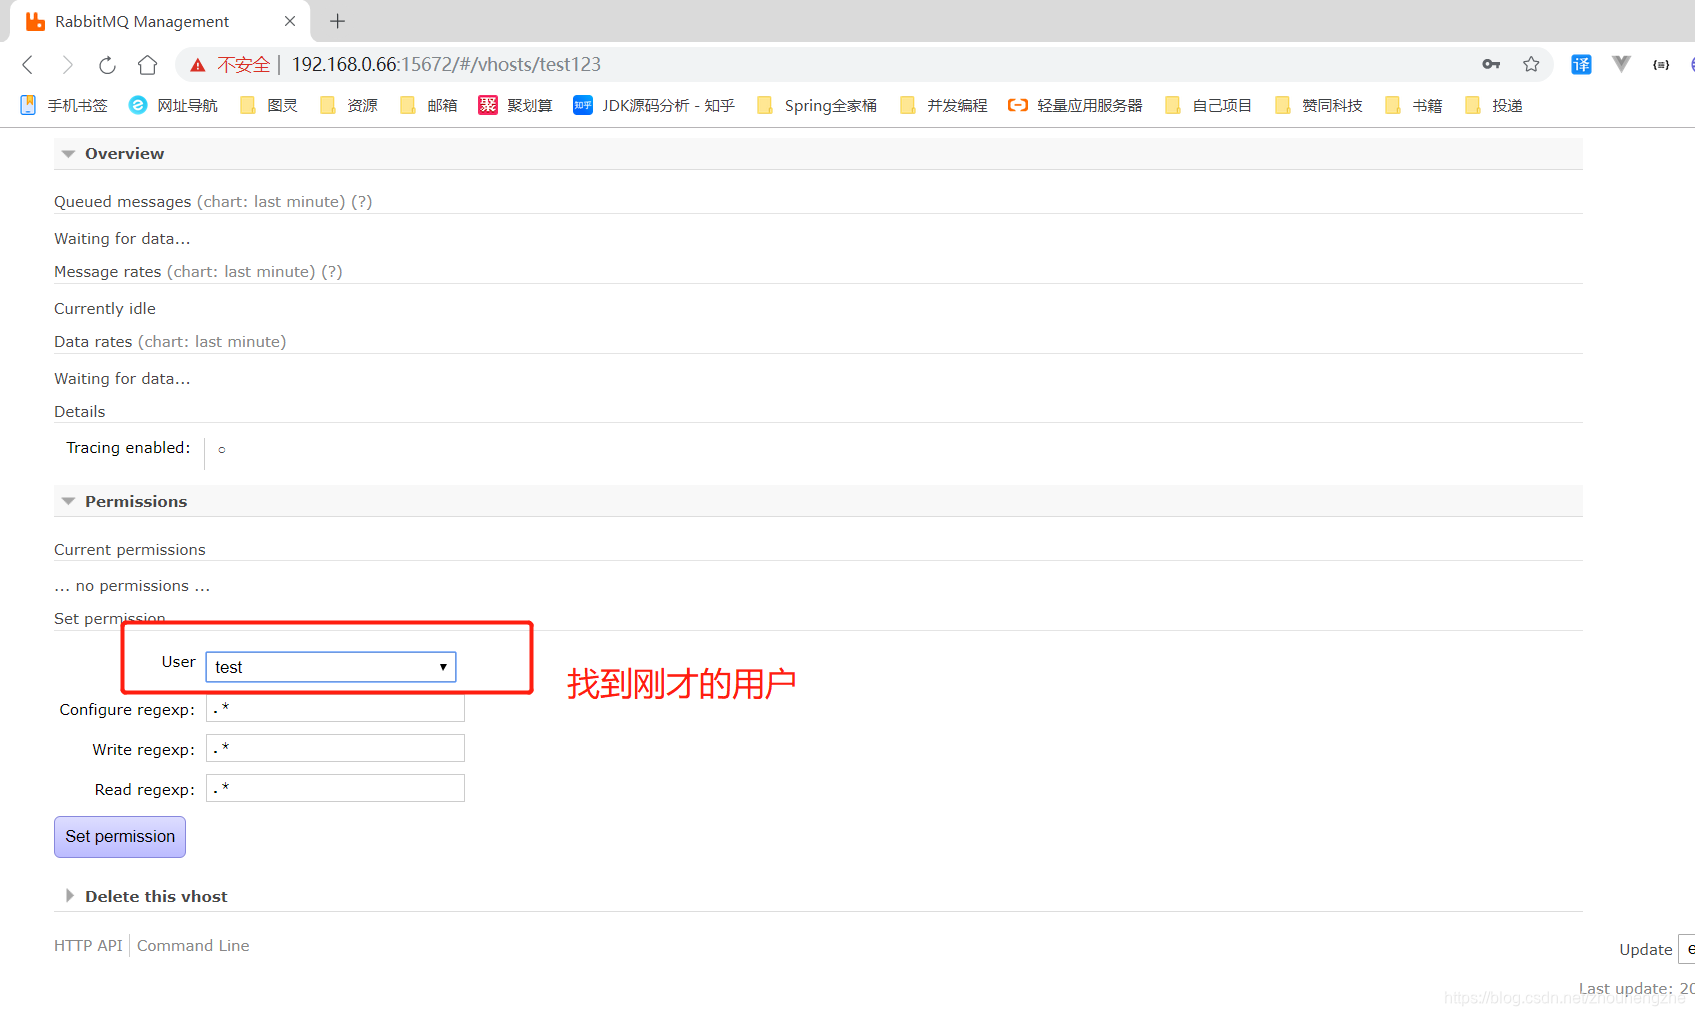
Task: Open the blue translate extension icon
Action: pos(1581,64)
